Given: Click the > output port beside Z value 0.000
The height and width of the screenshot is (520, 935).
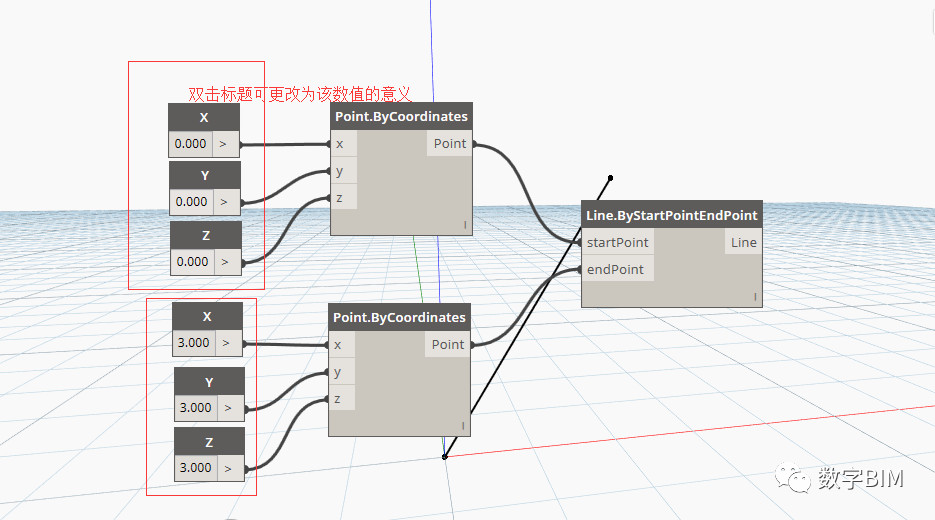Looking at the screenshot, I should pos(228,262).
